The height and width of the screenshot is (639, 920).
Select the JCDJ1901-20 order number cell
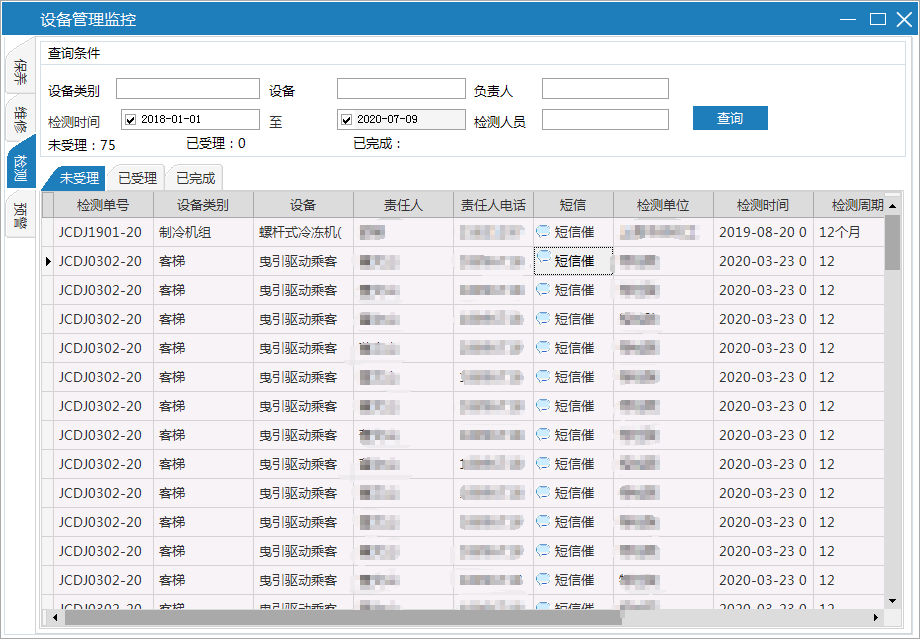click(x=103, y=232)
